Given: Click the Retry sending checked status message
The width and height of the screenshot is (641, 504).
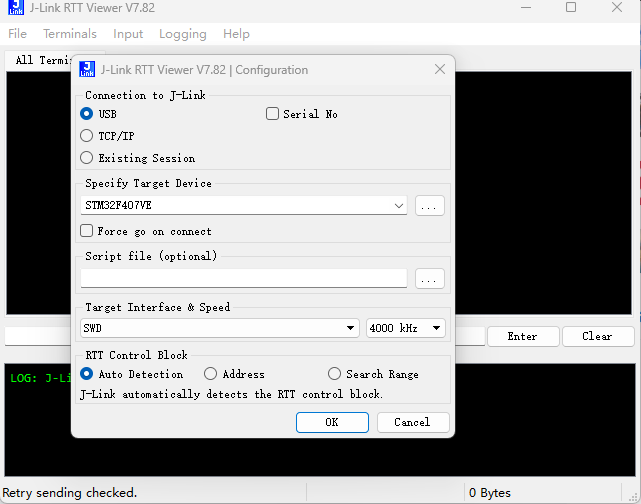Looking at the screenshot, I should point(69,493).
